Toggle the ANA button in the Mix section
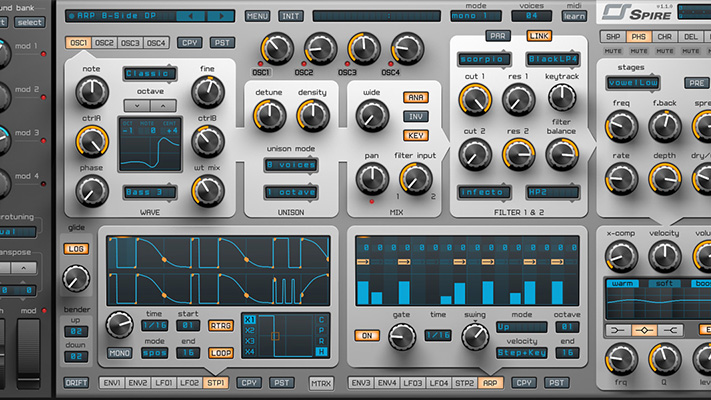The image size is (711, 400). pyautogui.click(x=415, y=97)
